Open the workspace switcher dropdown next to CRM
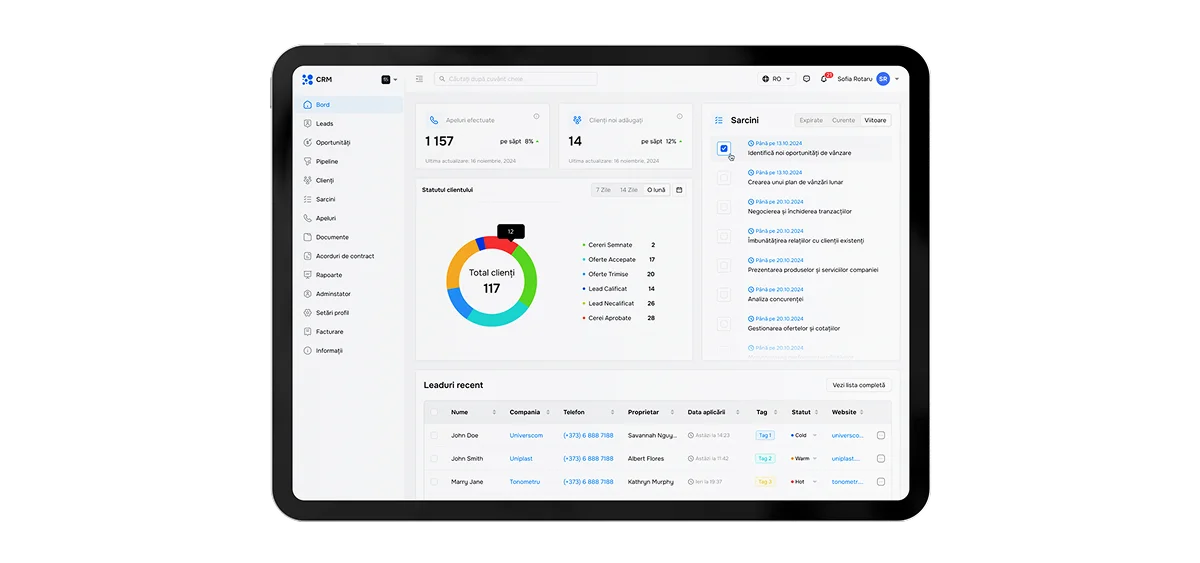The height and width of the screenshot is (563, 1200). (389, 79)
